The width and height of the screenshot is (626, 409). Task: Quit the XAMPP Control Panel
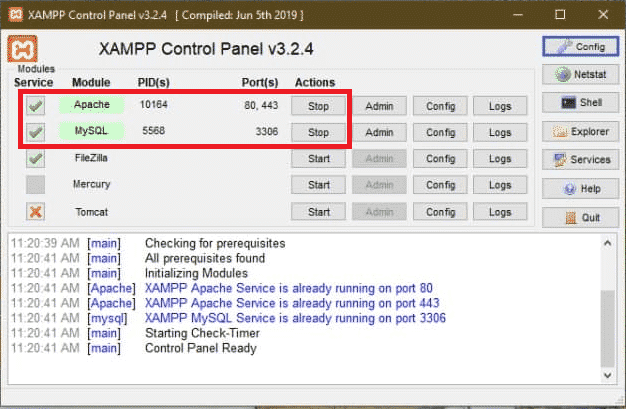pyautogui.click(x=580, y=218)
